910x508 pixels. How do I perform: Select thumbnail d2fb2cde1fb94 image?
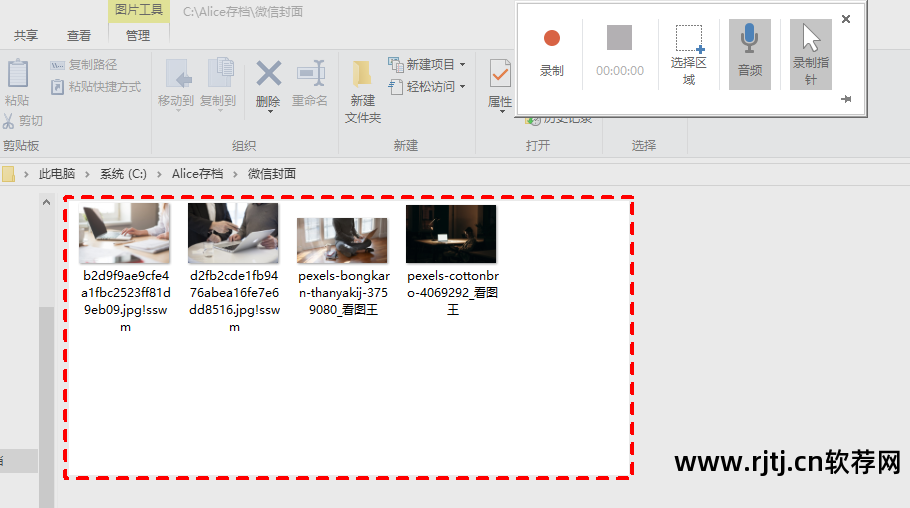(x=233, y=233)
